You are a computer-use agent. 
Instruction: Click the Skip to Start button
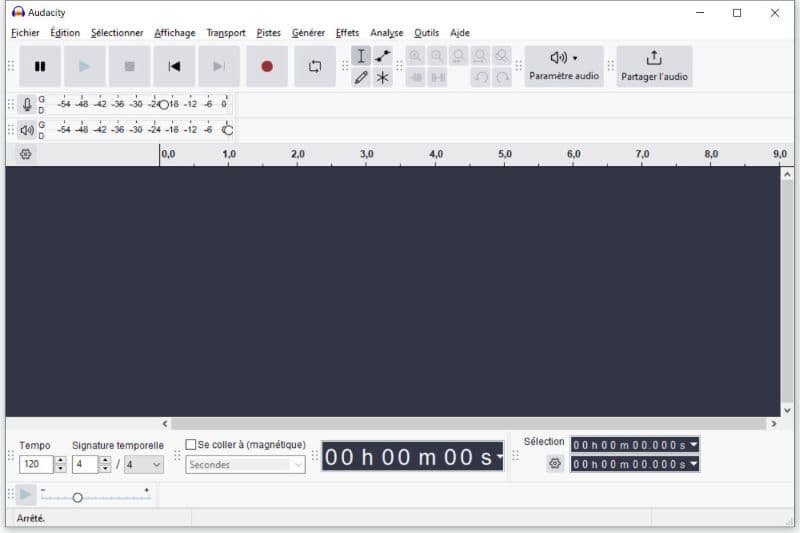coord(174,66)
